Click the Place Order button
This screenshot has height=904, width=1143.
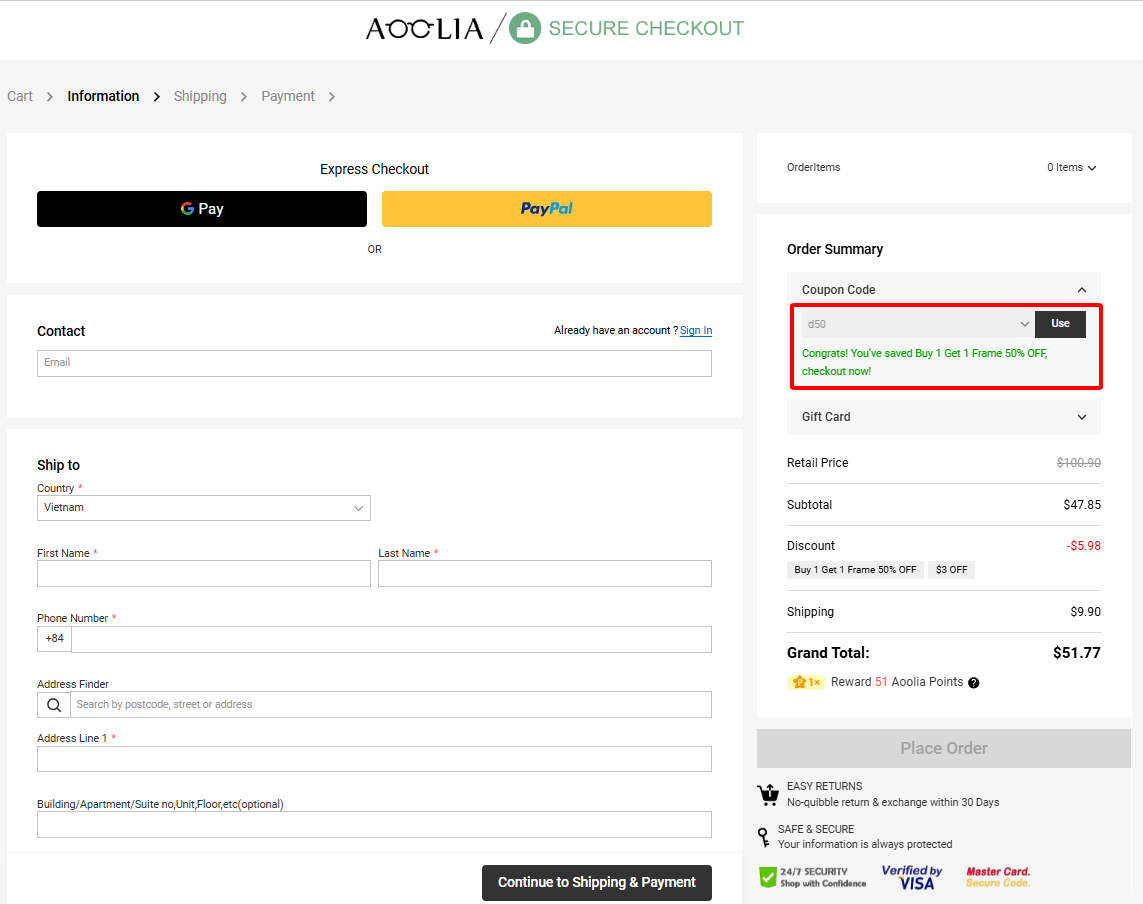pyautogui.click(x=944, y=749)
